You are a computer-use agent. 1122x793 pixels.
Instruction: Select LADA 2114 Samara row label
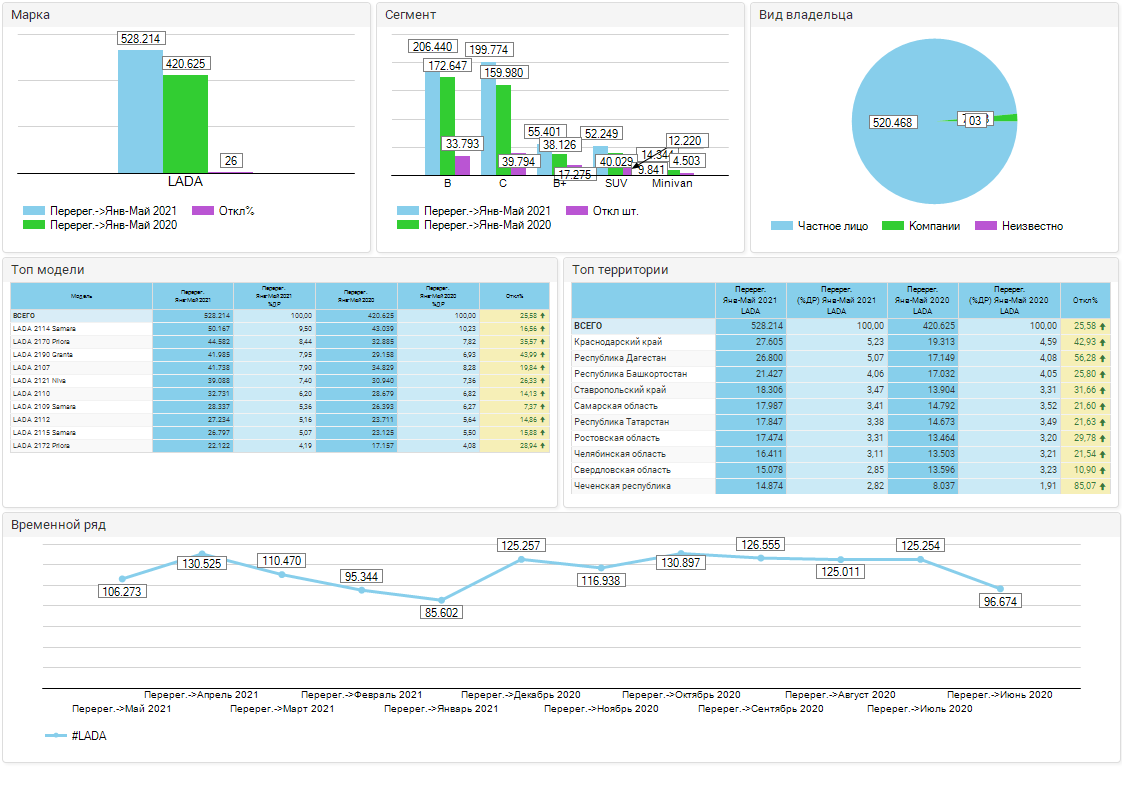click(44, 328)
